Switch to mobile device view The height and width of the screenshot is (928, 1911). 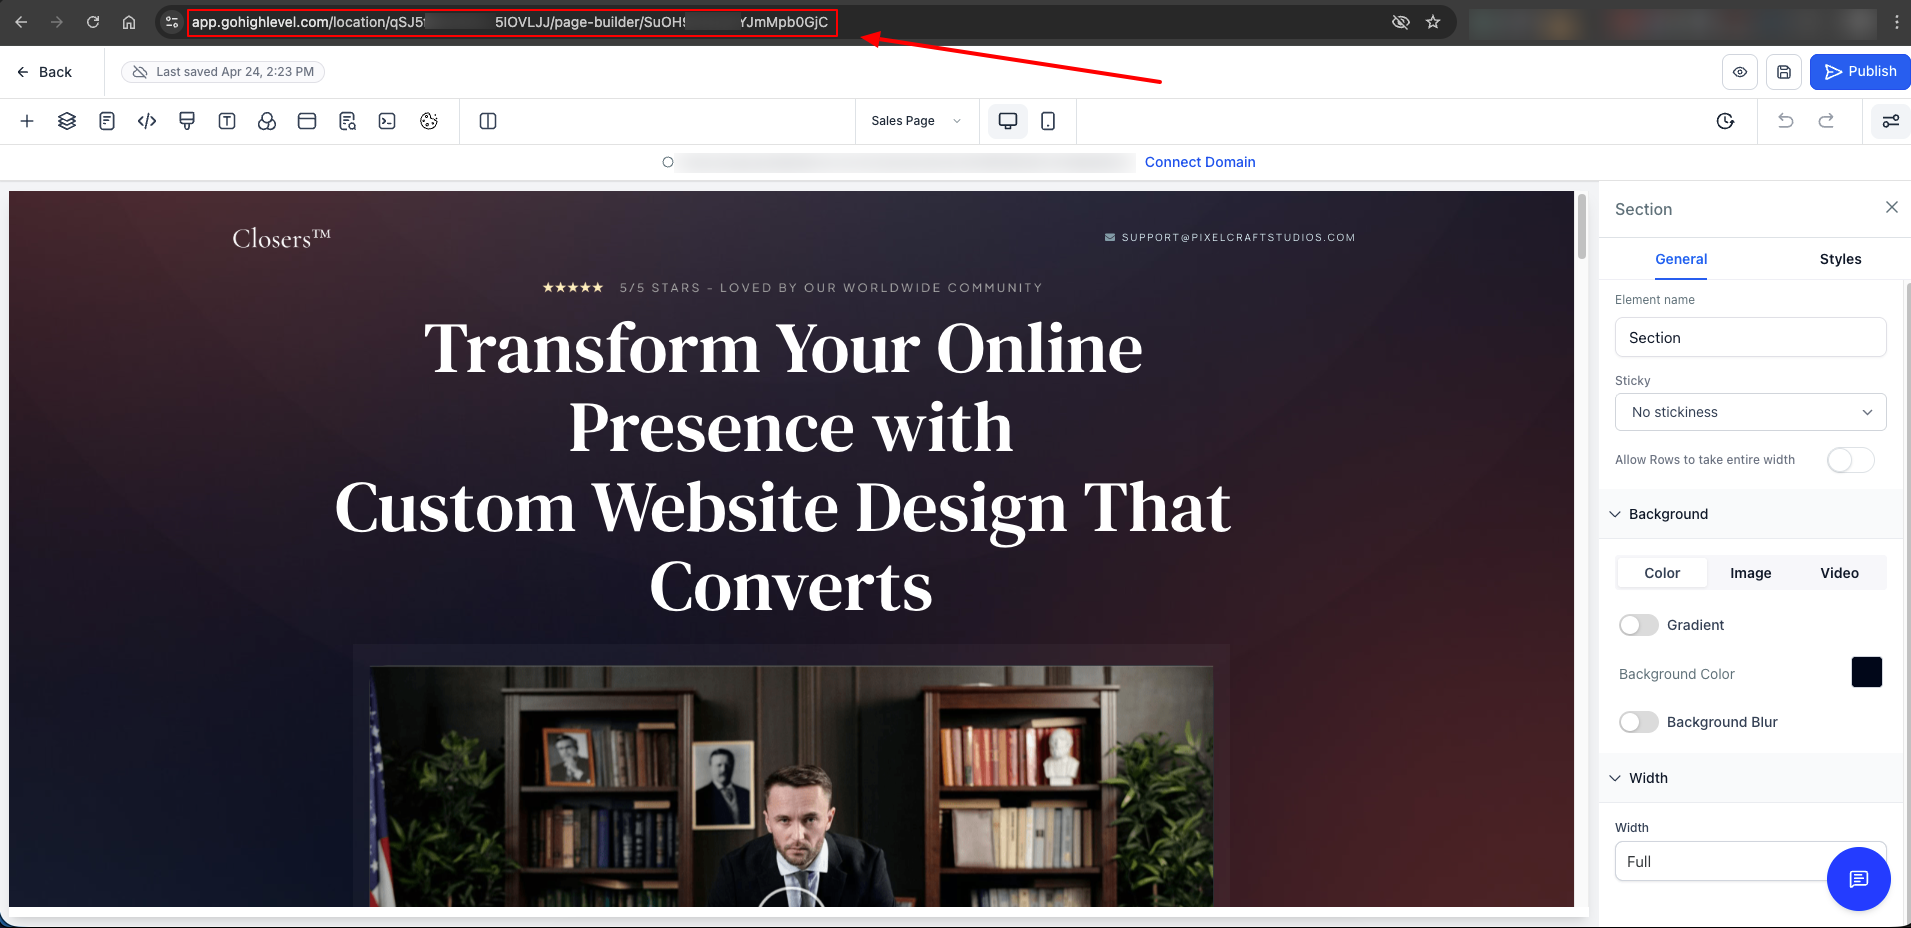click(1047, 121)
